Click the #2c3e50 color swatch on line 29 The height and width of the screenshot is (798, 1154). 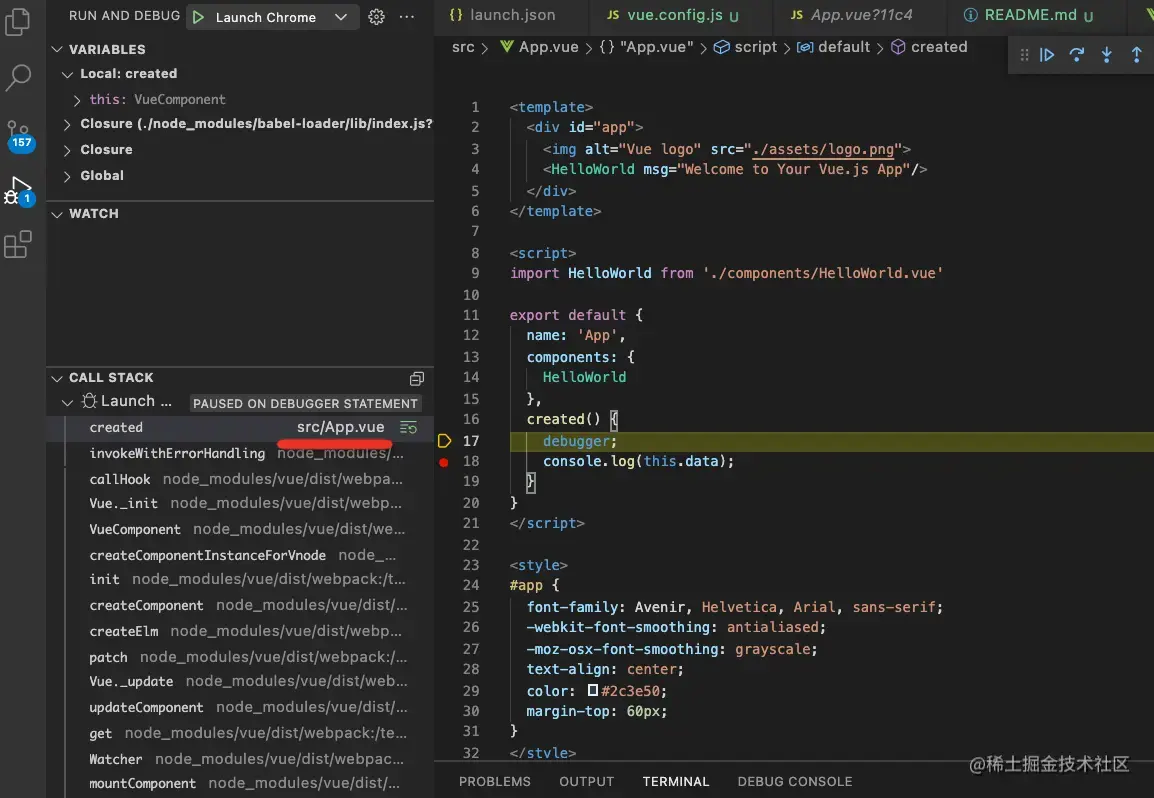(x=592, y=691)
